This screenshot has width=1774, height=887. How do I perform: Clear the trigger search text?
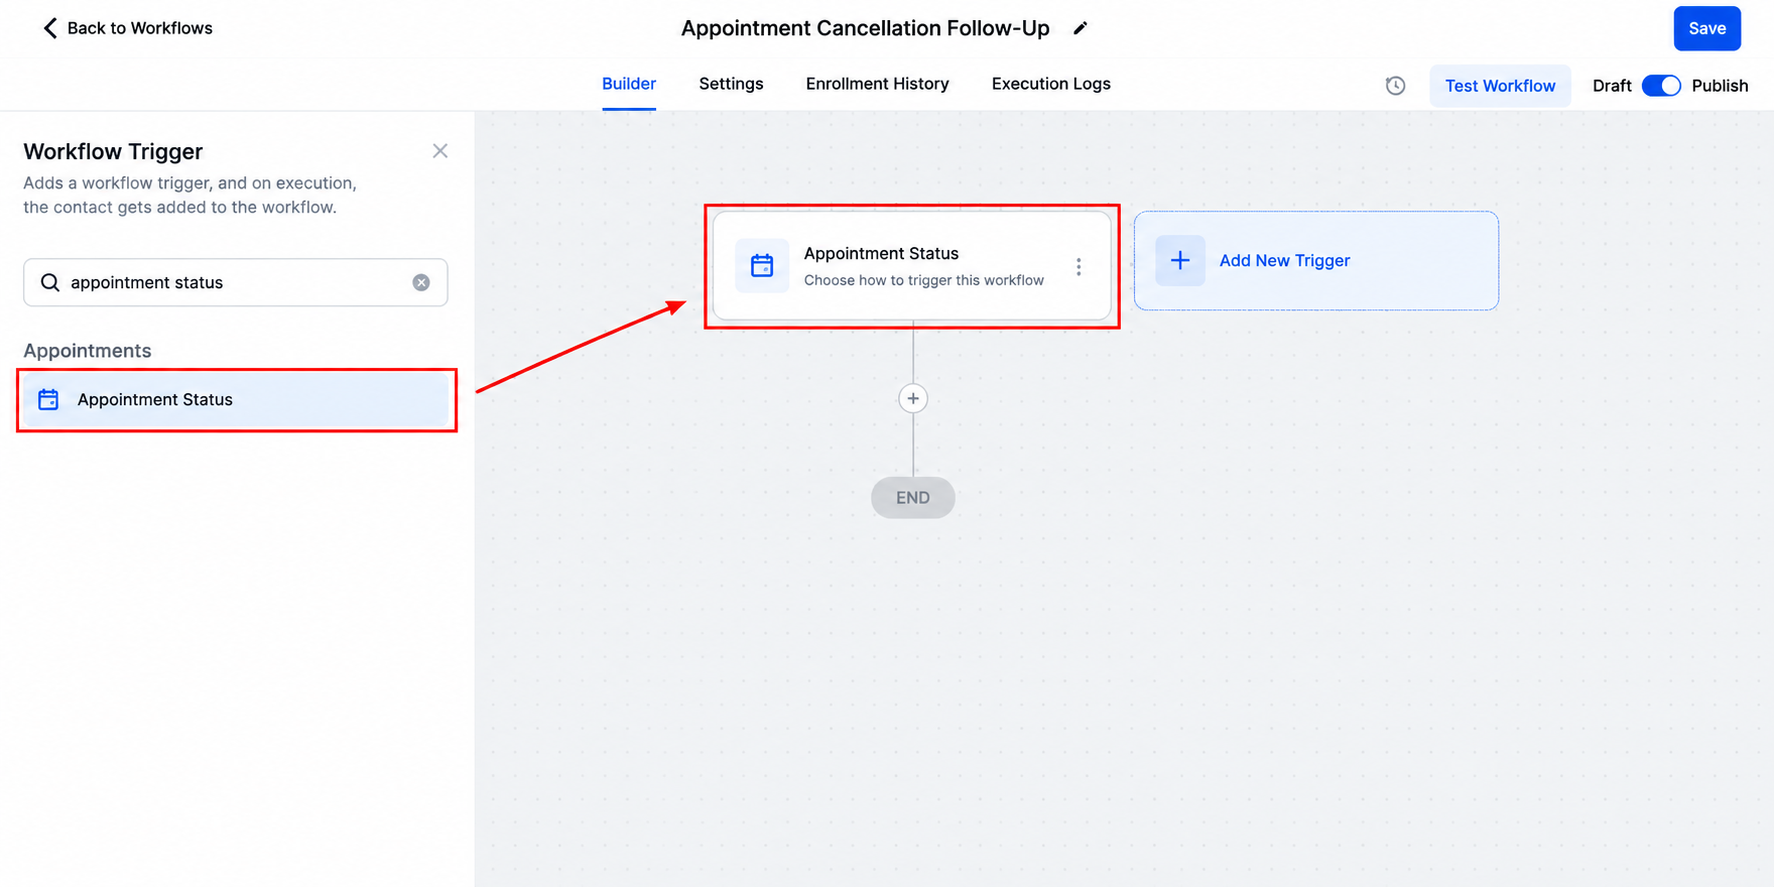(x=421, y=283)
